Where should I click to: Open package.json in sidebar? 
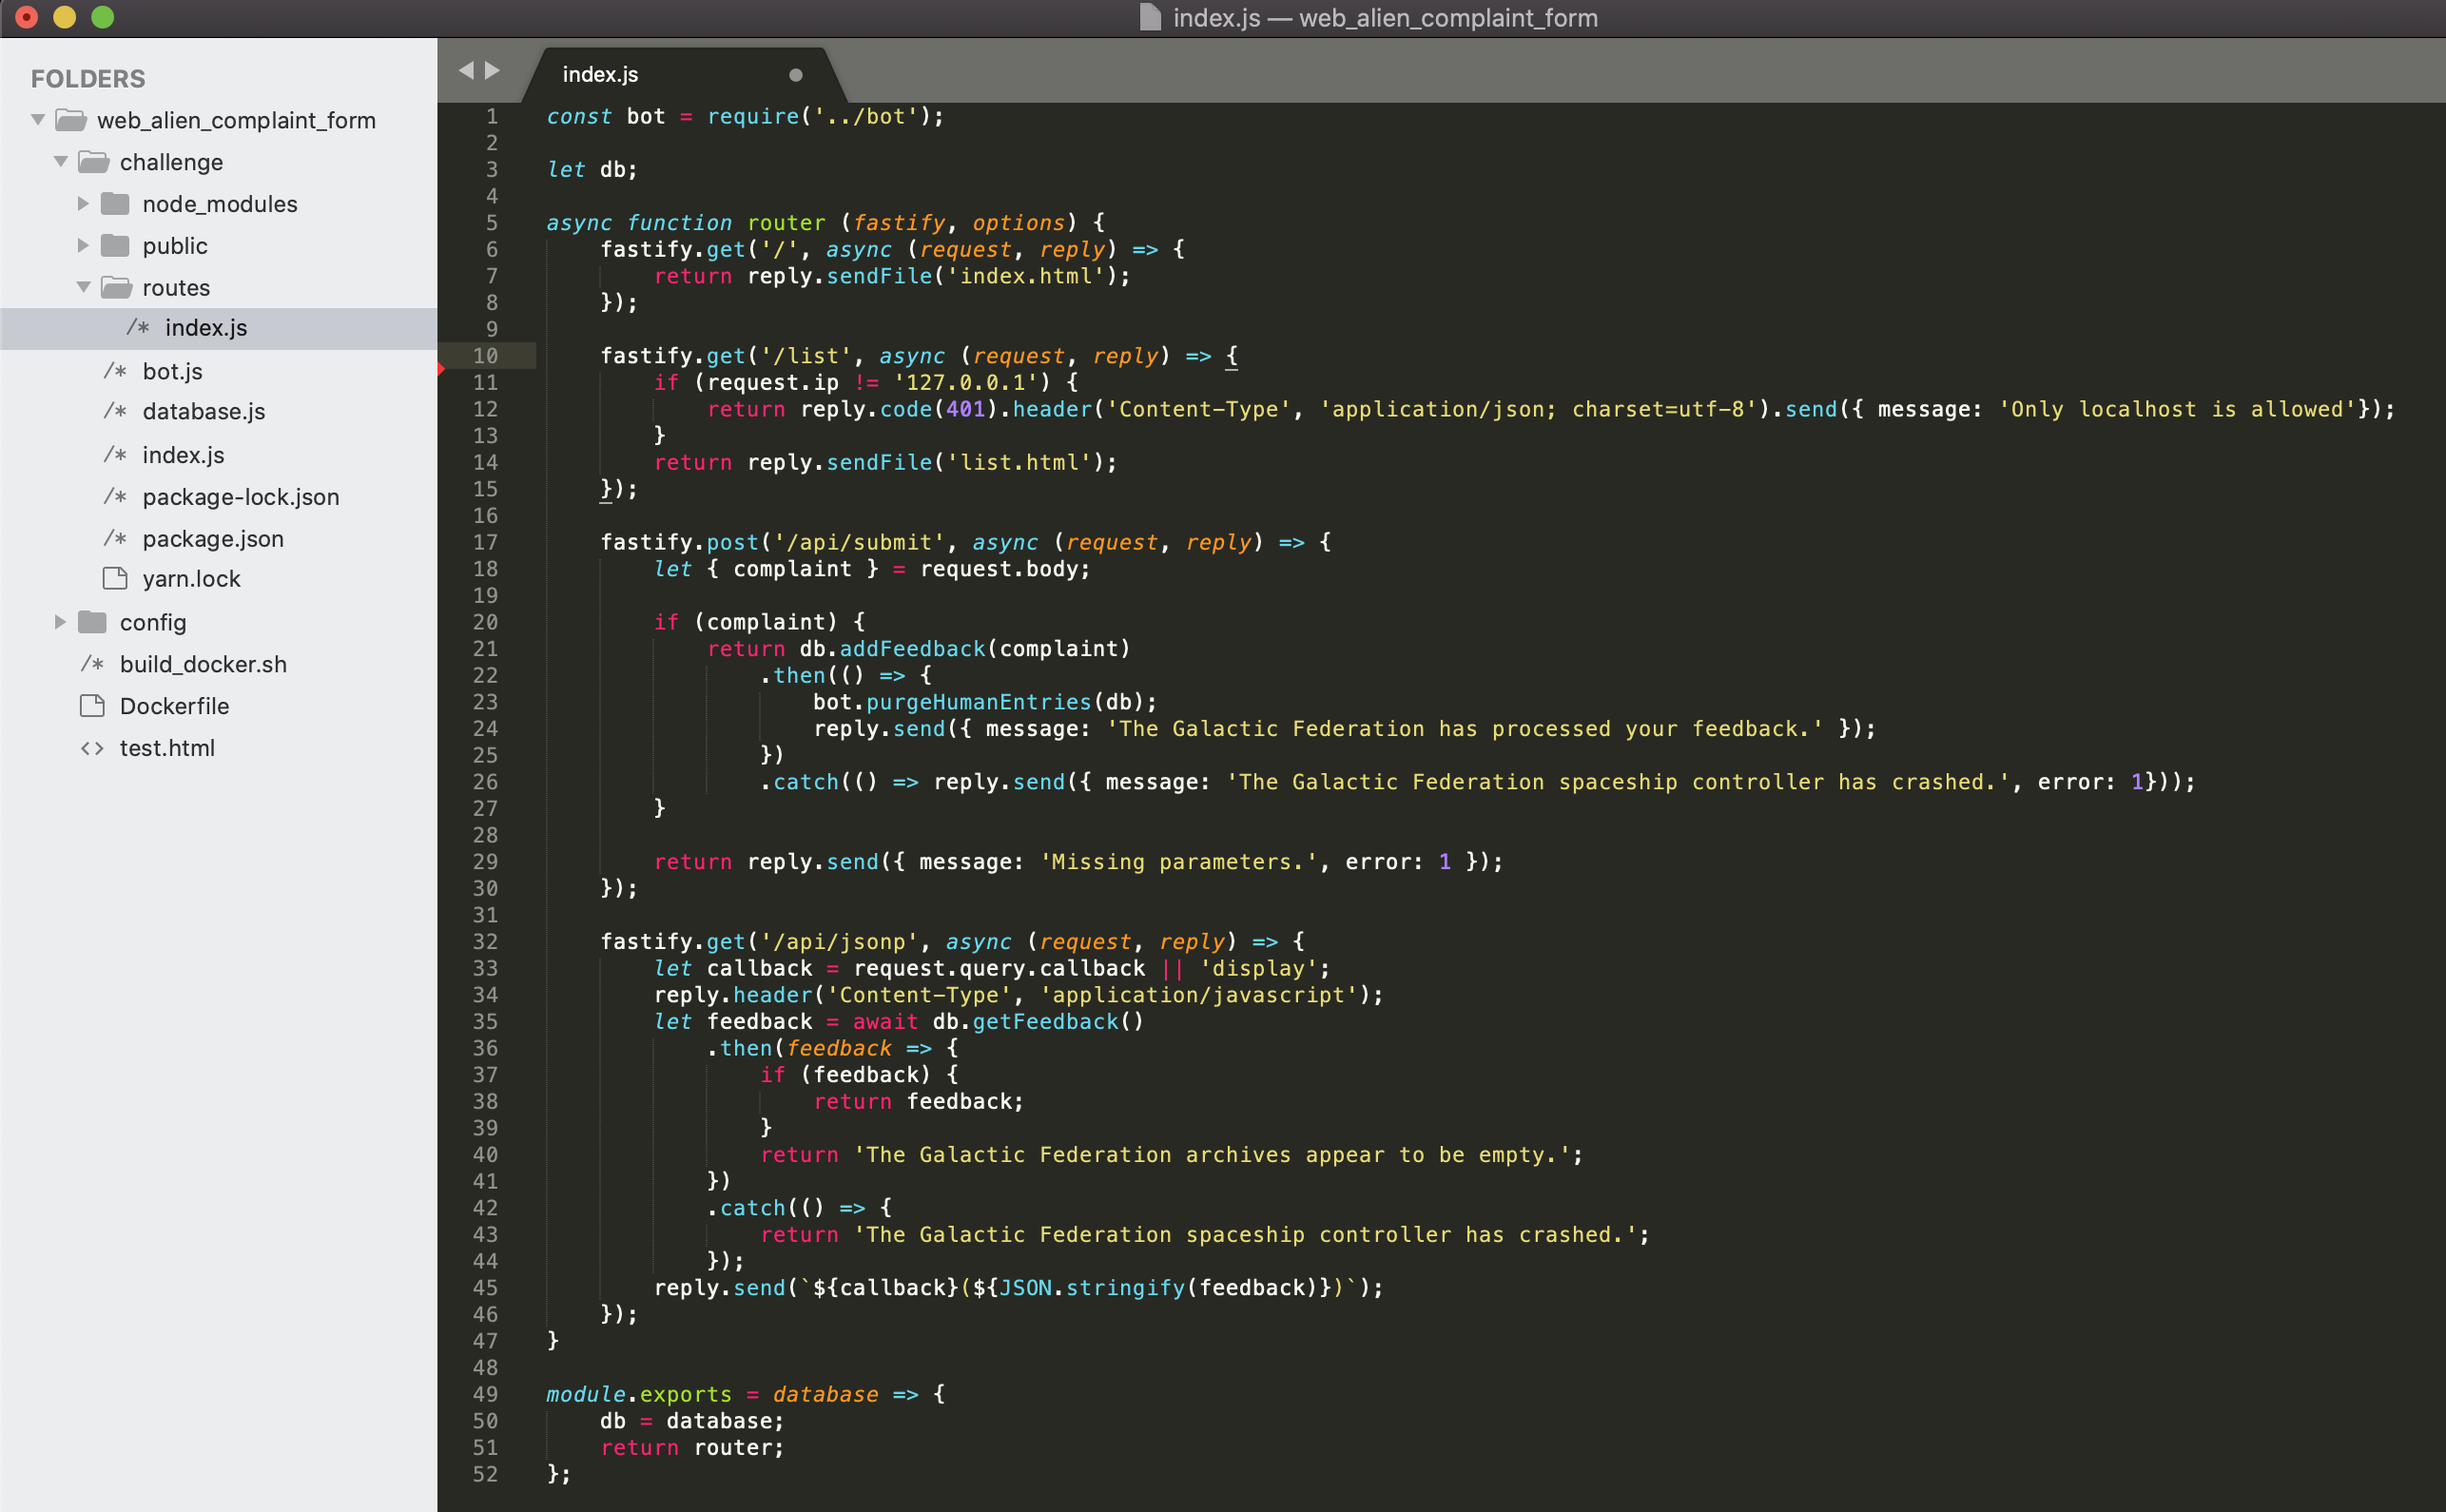coord(213,539)
